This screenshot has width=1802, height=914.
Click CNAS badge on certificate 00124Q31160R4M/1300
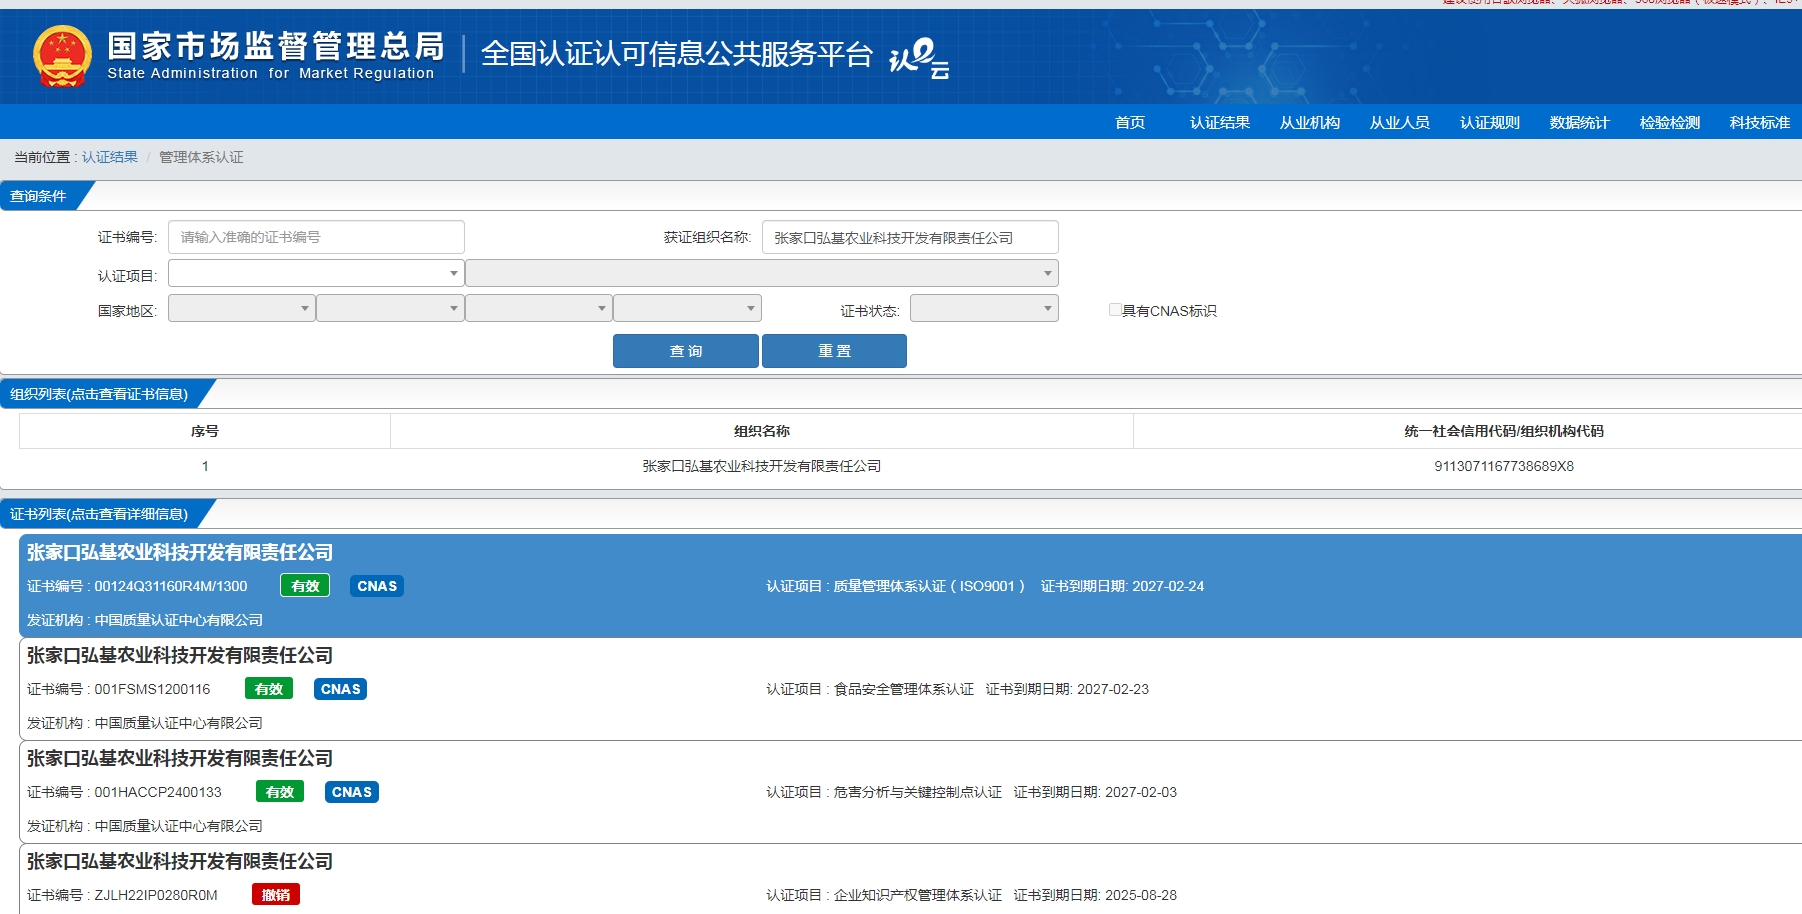tap(377, 586)
